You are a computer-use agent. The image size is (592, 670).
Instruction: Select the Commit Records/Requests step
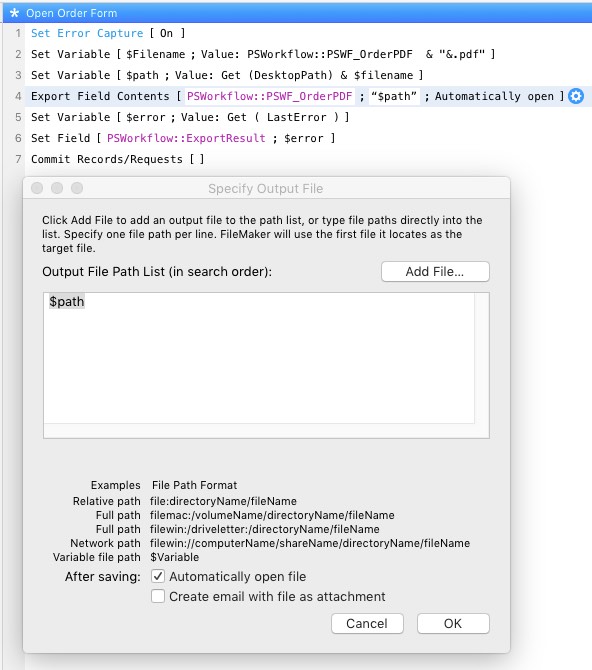click(x=118, y=159)
